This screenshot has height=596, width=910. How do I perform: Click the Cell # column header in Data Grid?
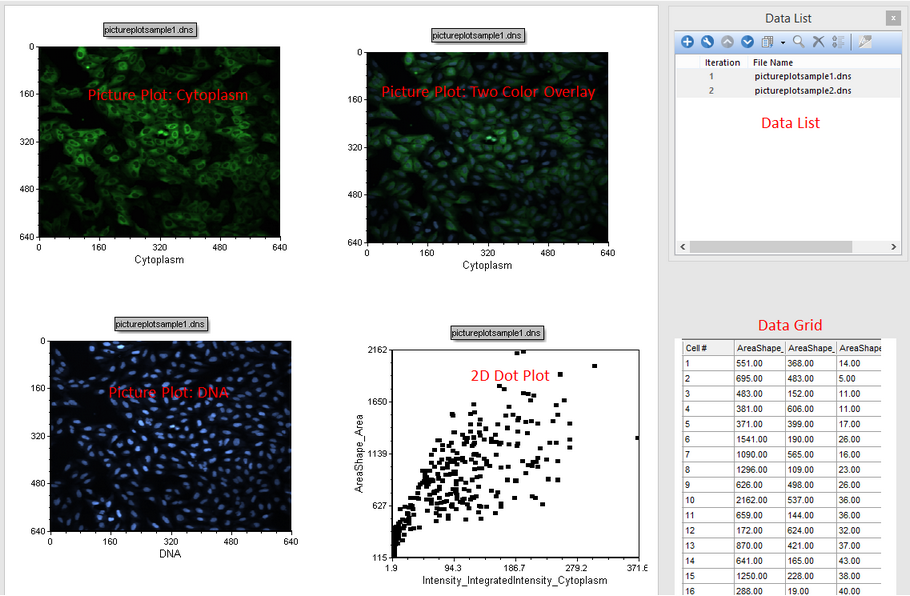696,348
